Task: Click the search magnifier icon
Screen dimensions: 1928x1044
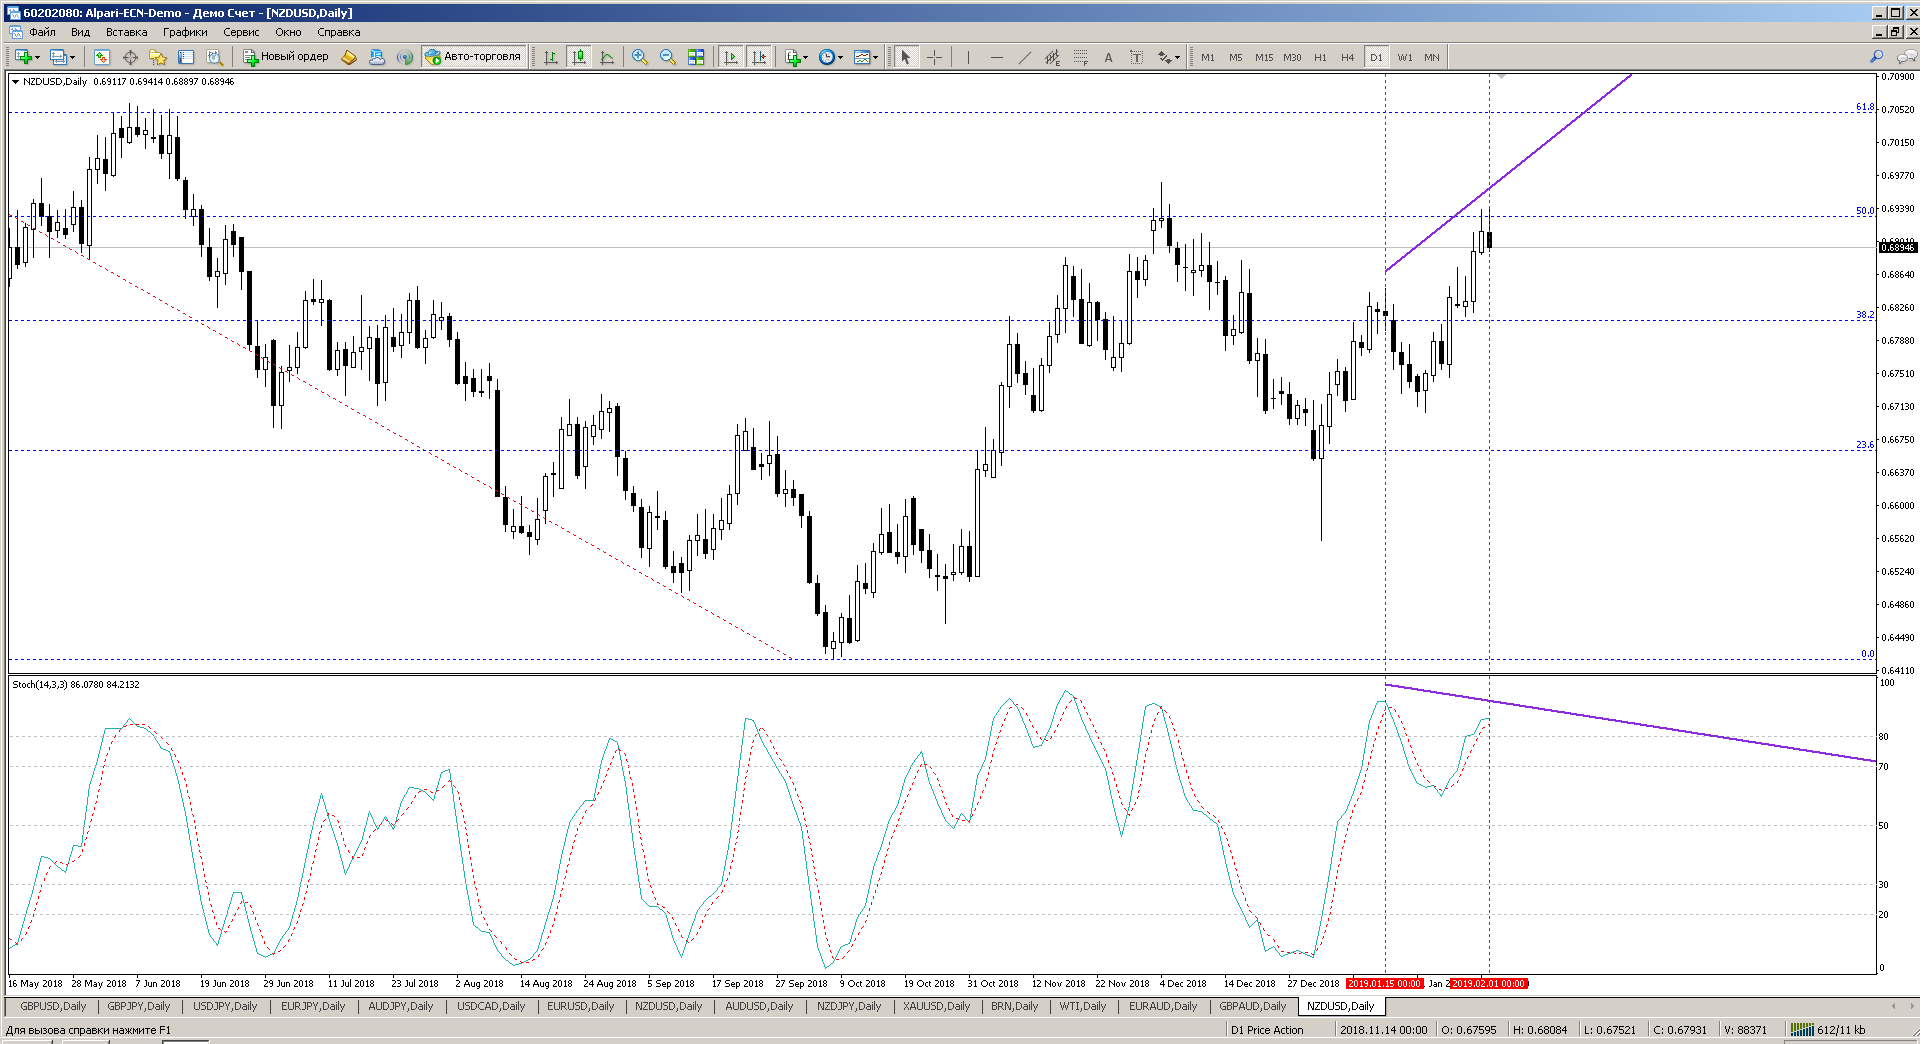Action: [x=1876, y=57]
